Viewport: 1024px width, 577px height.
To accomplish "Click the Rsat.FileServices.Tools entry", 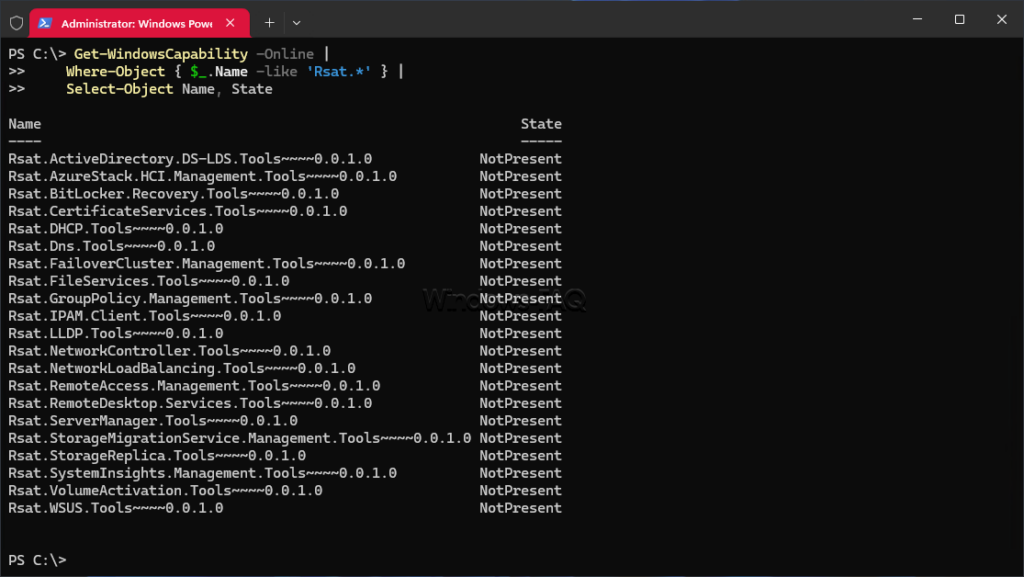I will [149, 281].
